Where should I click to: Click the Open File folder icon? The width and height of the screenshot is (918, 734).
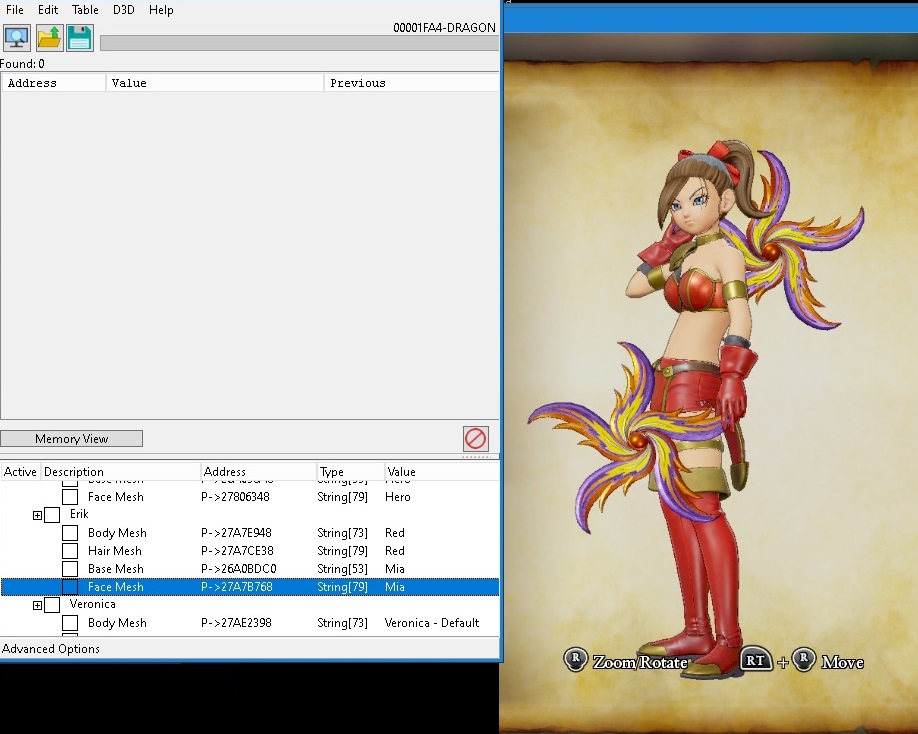pos(49,38)
